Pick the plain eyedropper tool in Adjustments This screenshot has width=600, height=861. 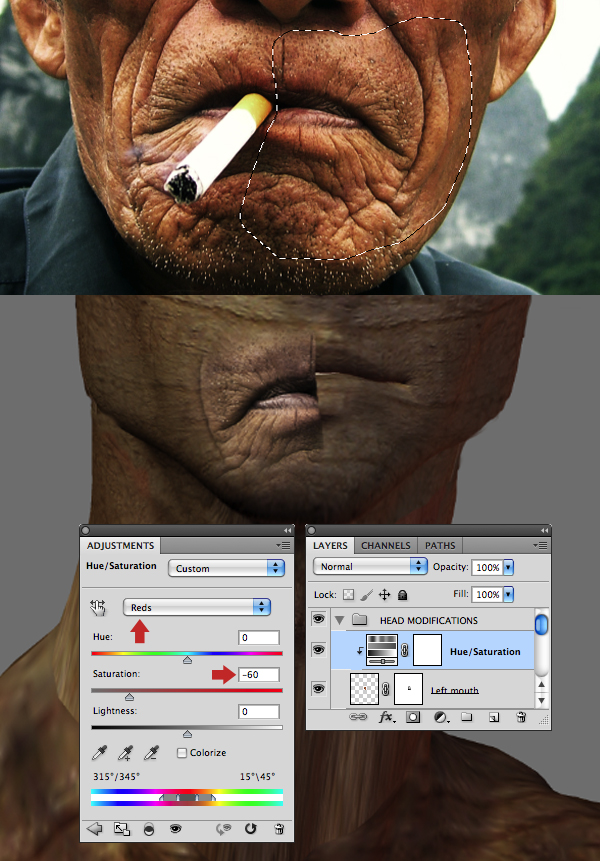point(99,753)
